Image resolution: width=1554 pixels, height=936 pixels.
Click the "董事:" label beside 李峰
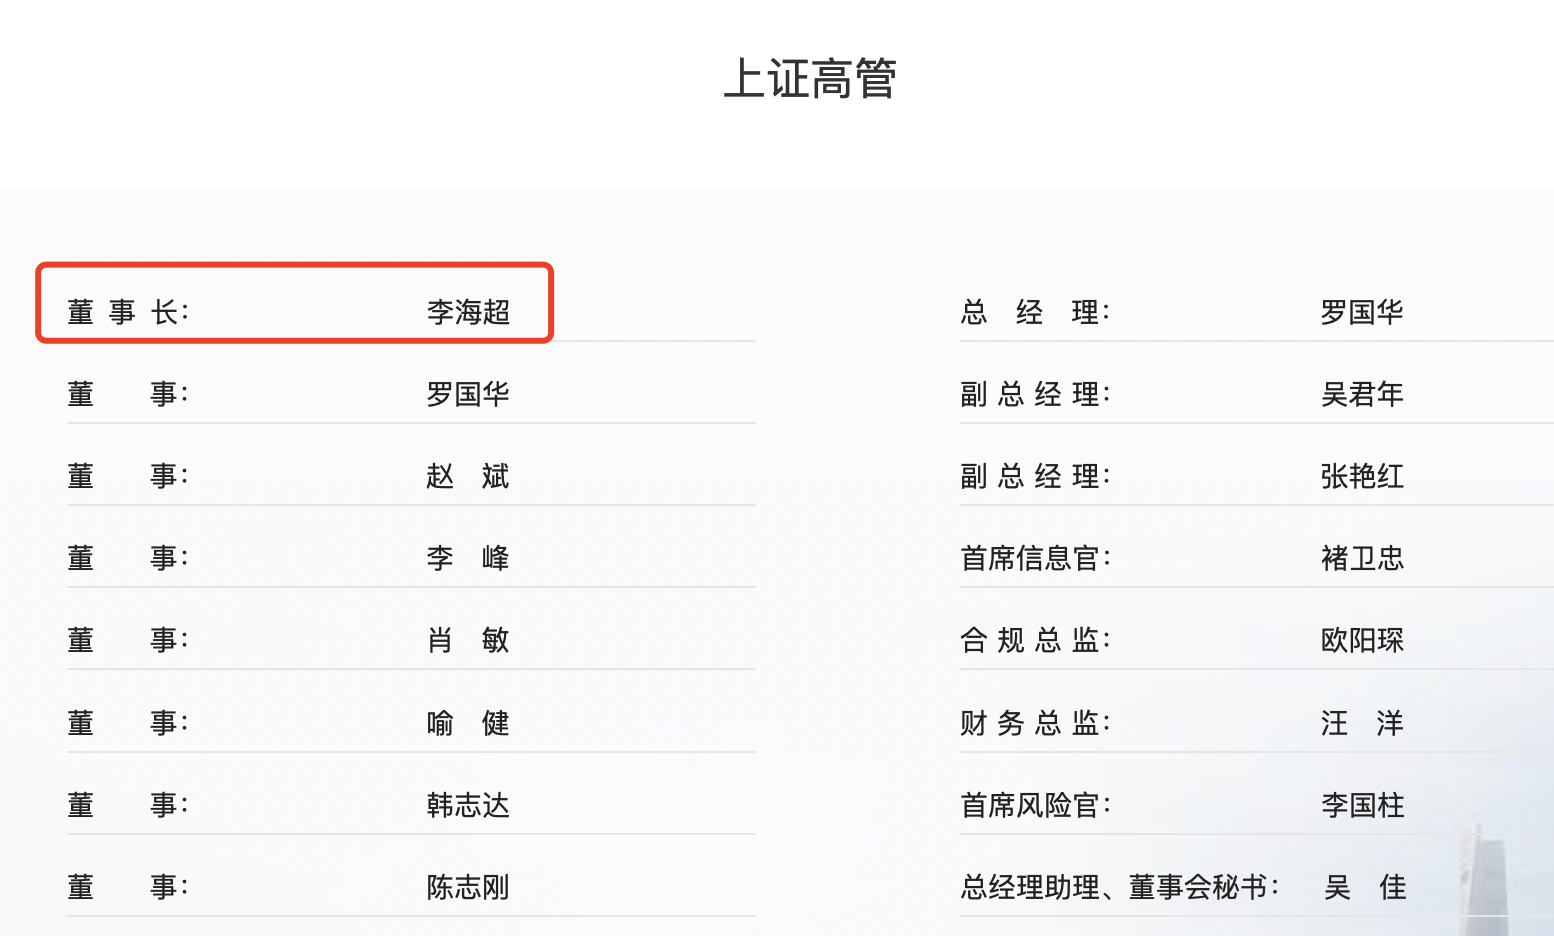pyautogui.click(x=128, y=558)
